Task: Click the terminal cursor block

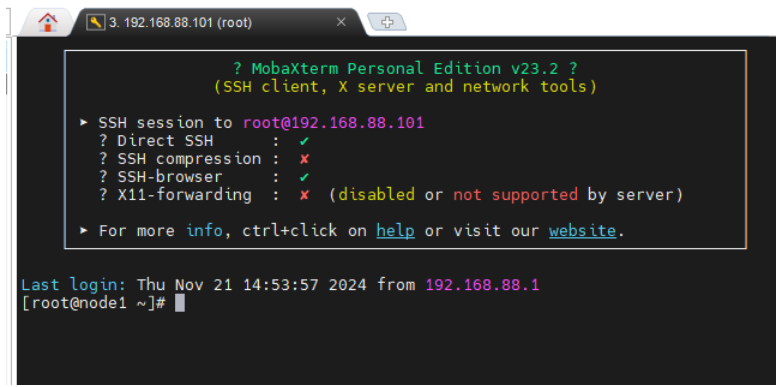Action: click(180, 303)
